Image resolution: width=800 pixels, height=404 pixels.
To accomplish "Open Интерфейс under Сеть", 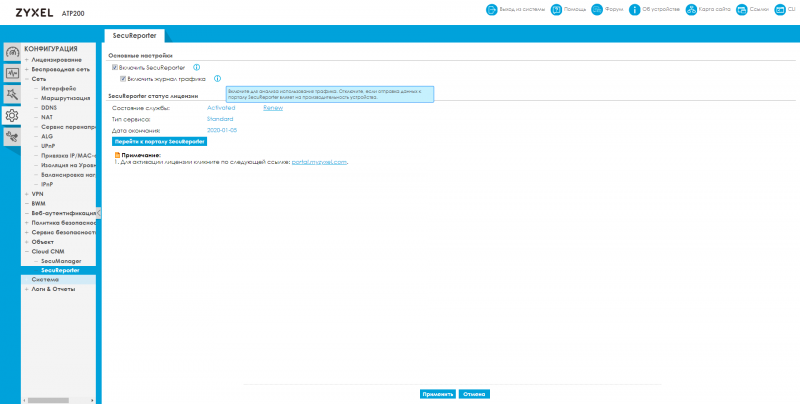I will (x=59, y=89).
